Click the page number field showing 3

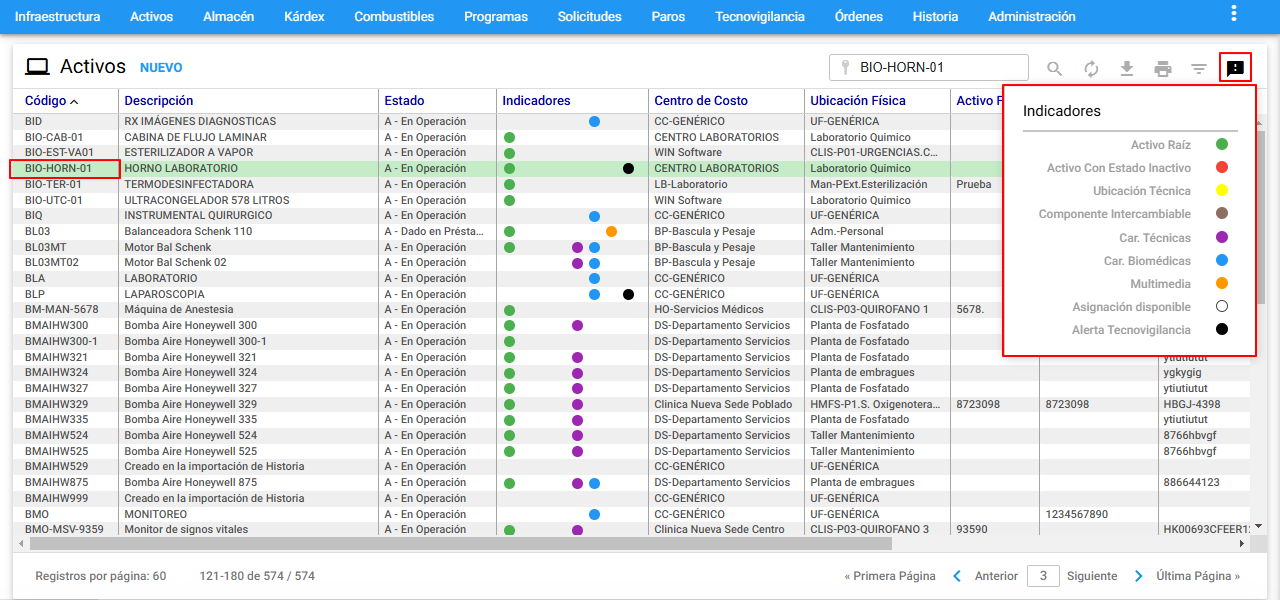click(x=1043, y=576)
